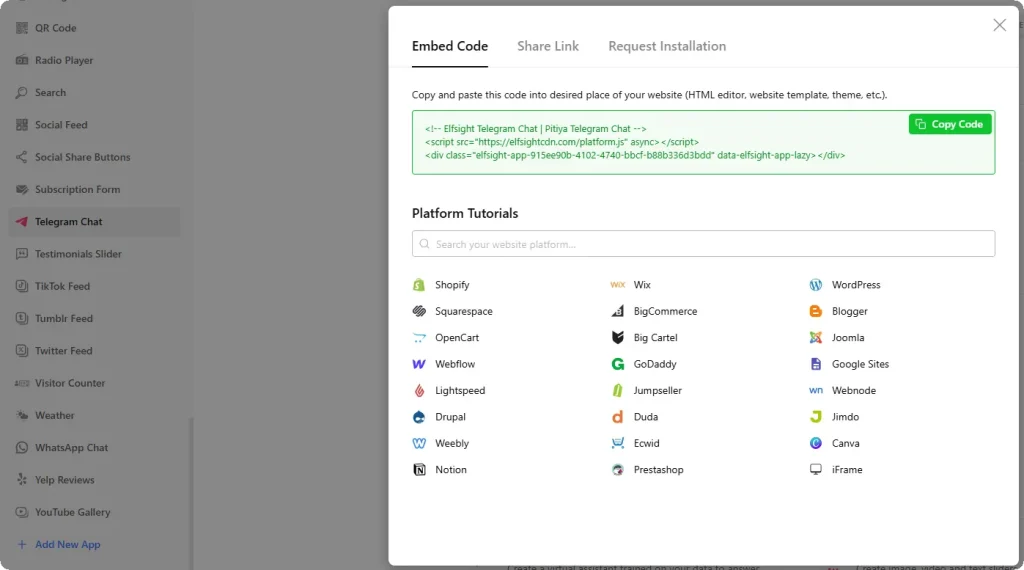Click the Squarespace logo icon
1024x570 pixels.
point(419,311)
